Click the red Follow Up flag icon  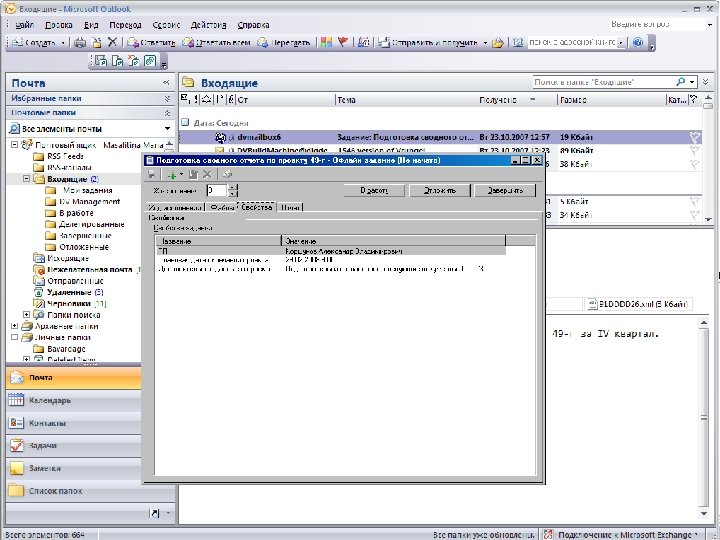tap(343, 42)
